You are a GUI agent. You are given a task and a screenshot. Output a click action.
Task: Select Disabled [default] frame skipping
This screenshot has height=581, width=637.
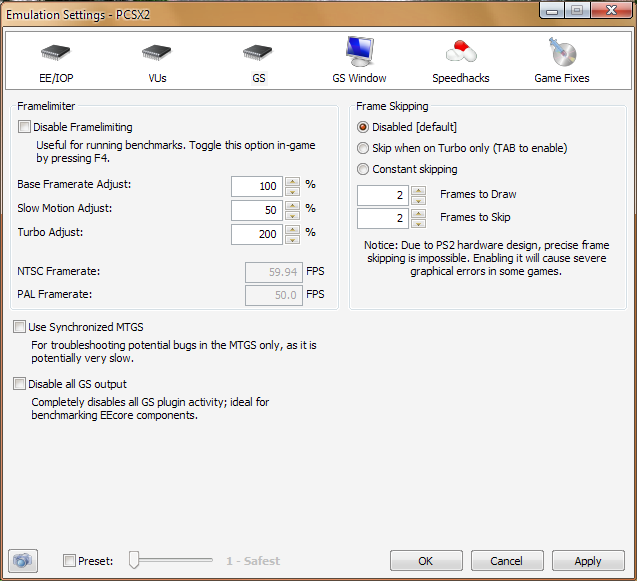pos(362,127)
